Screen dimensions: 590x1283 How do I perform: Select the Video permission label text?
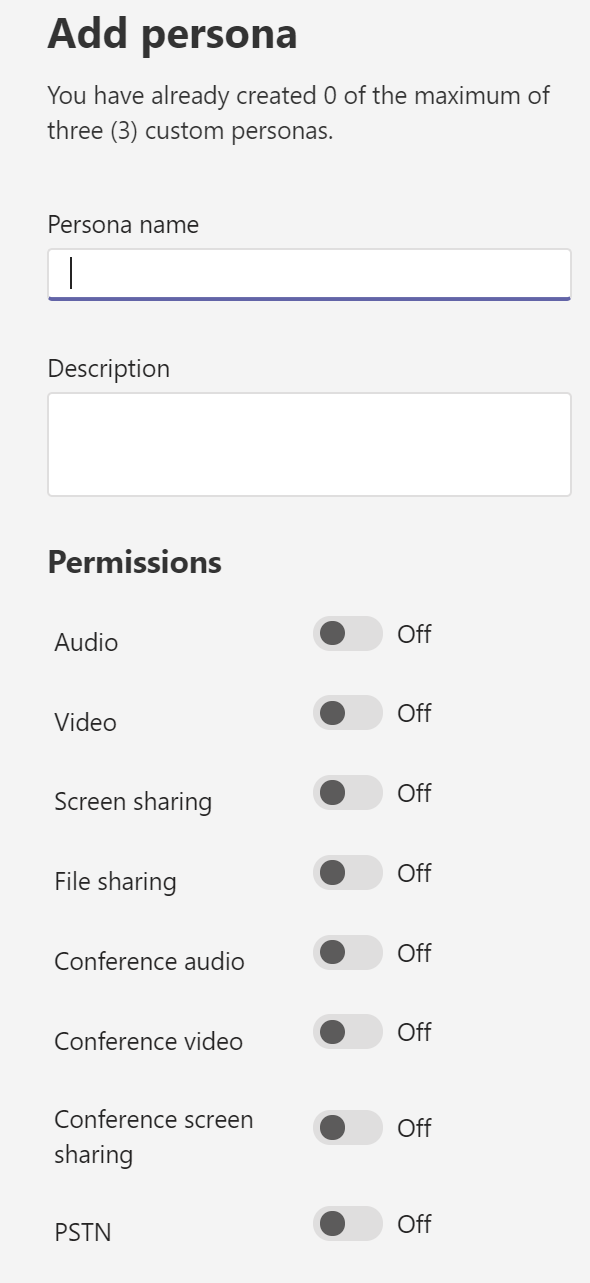[x=85, y=722]
